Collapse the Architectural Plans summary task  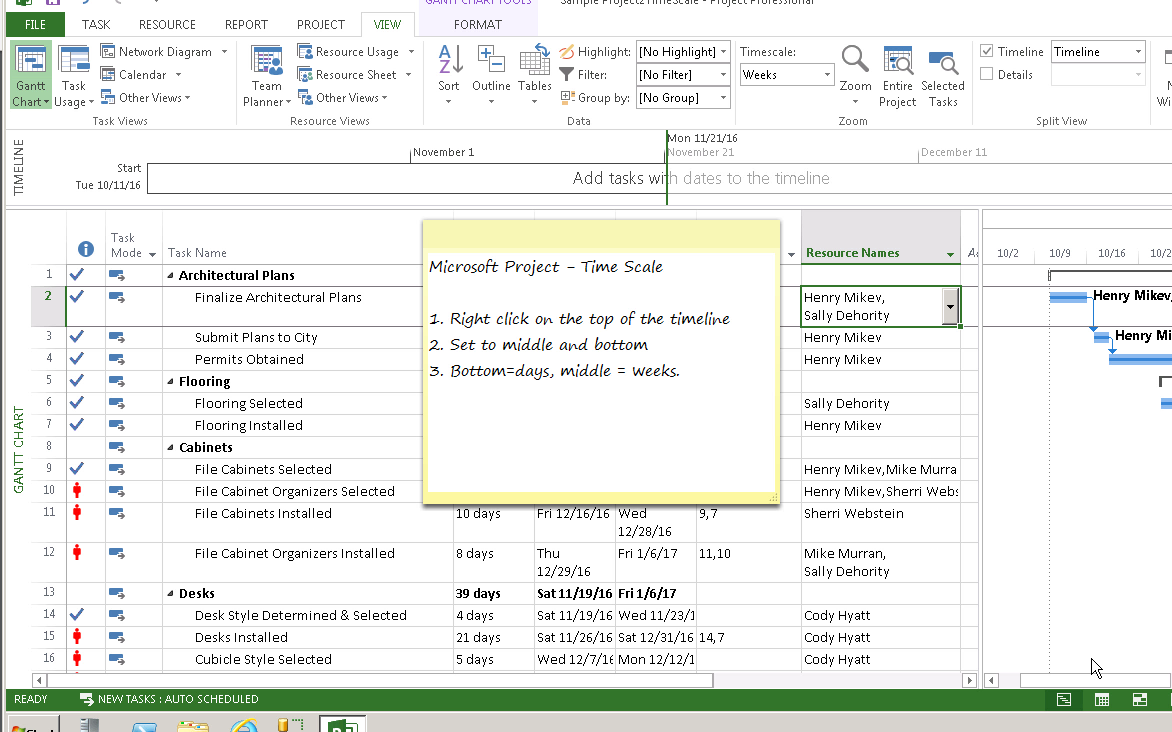[170, 276]
